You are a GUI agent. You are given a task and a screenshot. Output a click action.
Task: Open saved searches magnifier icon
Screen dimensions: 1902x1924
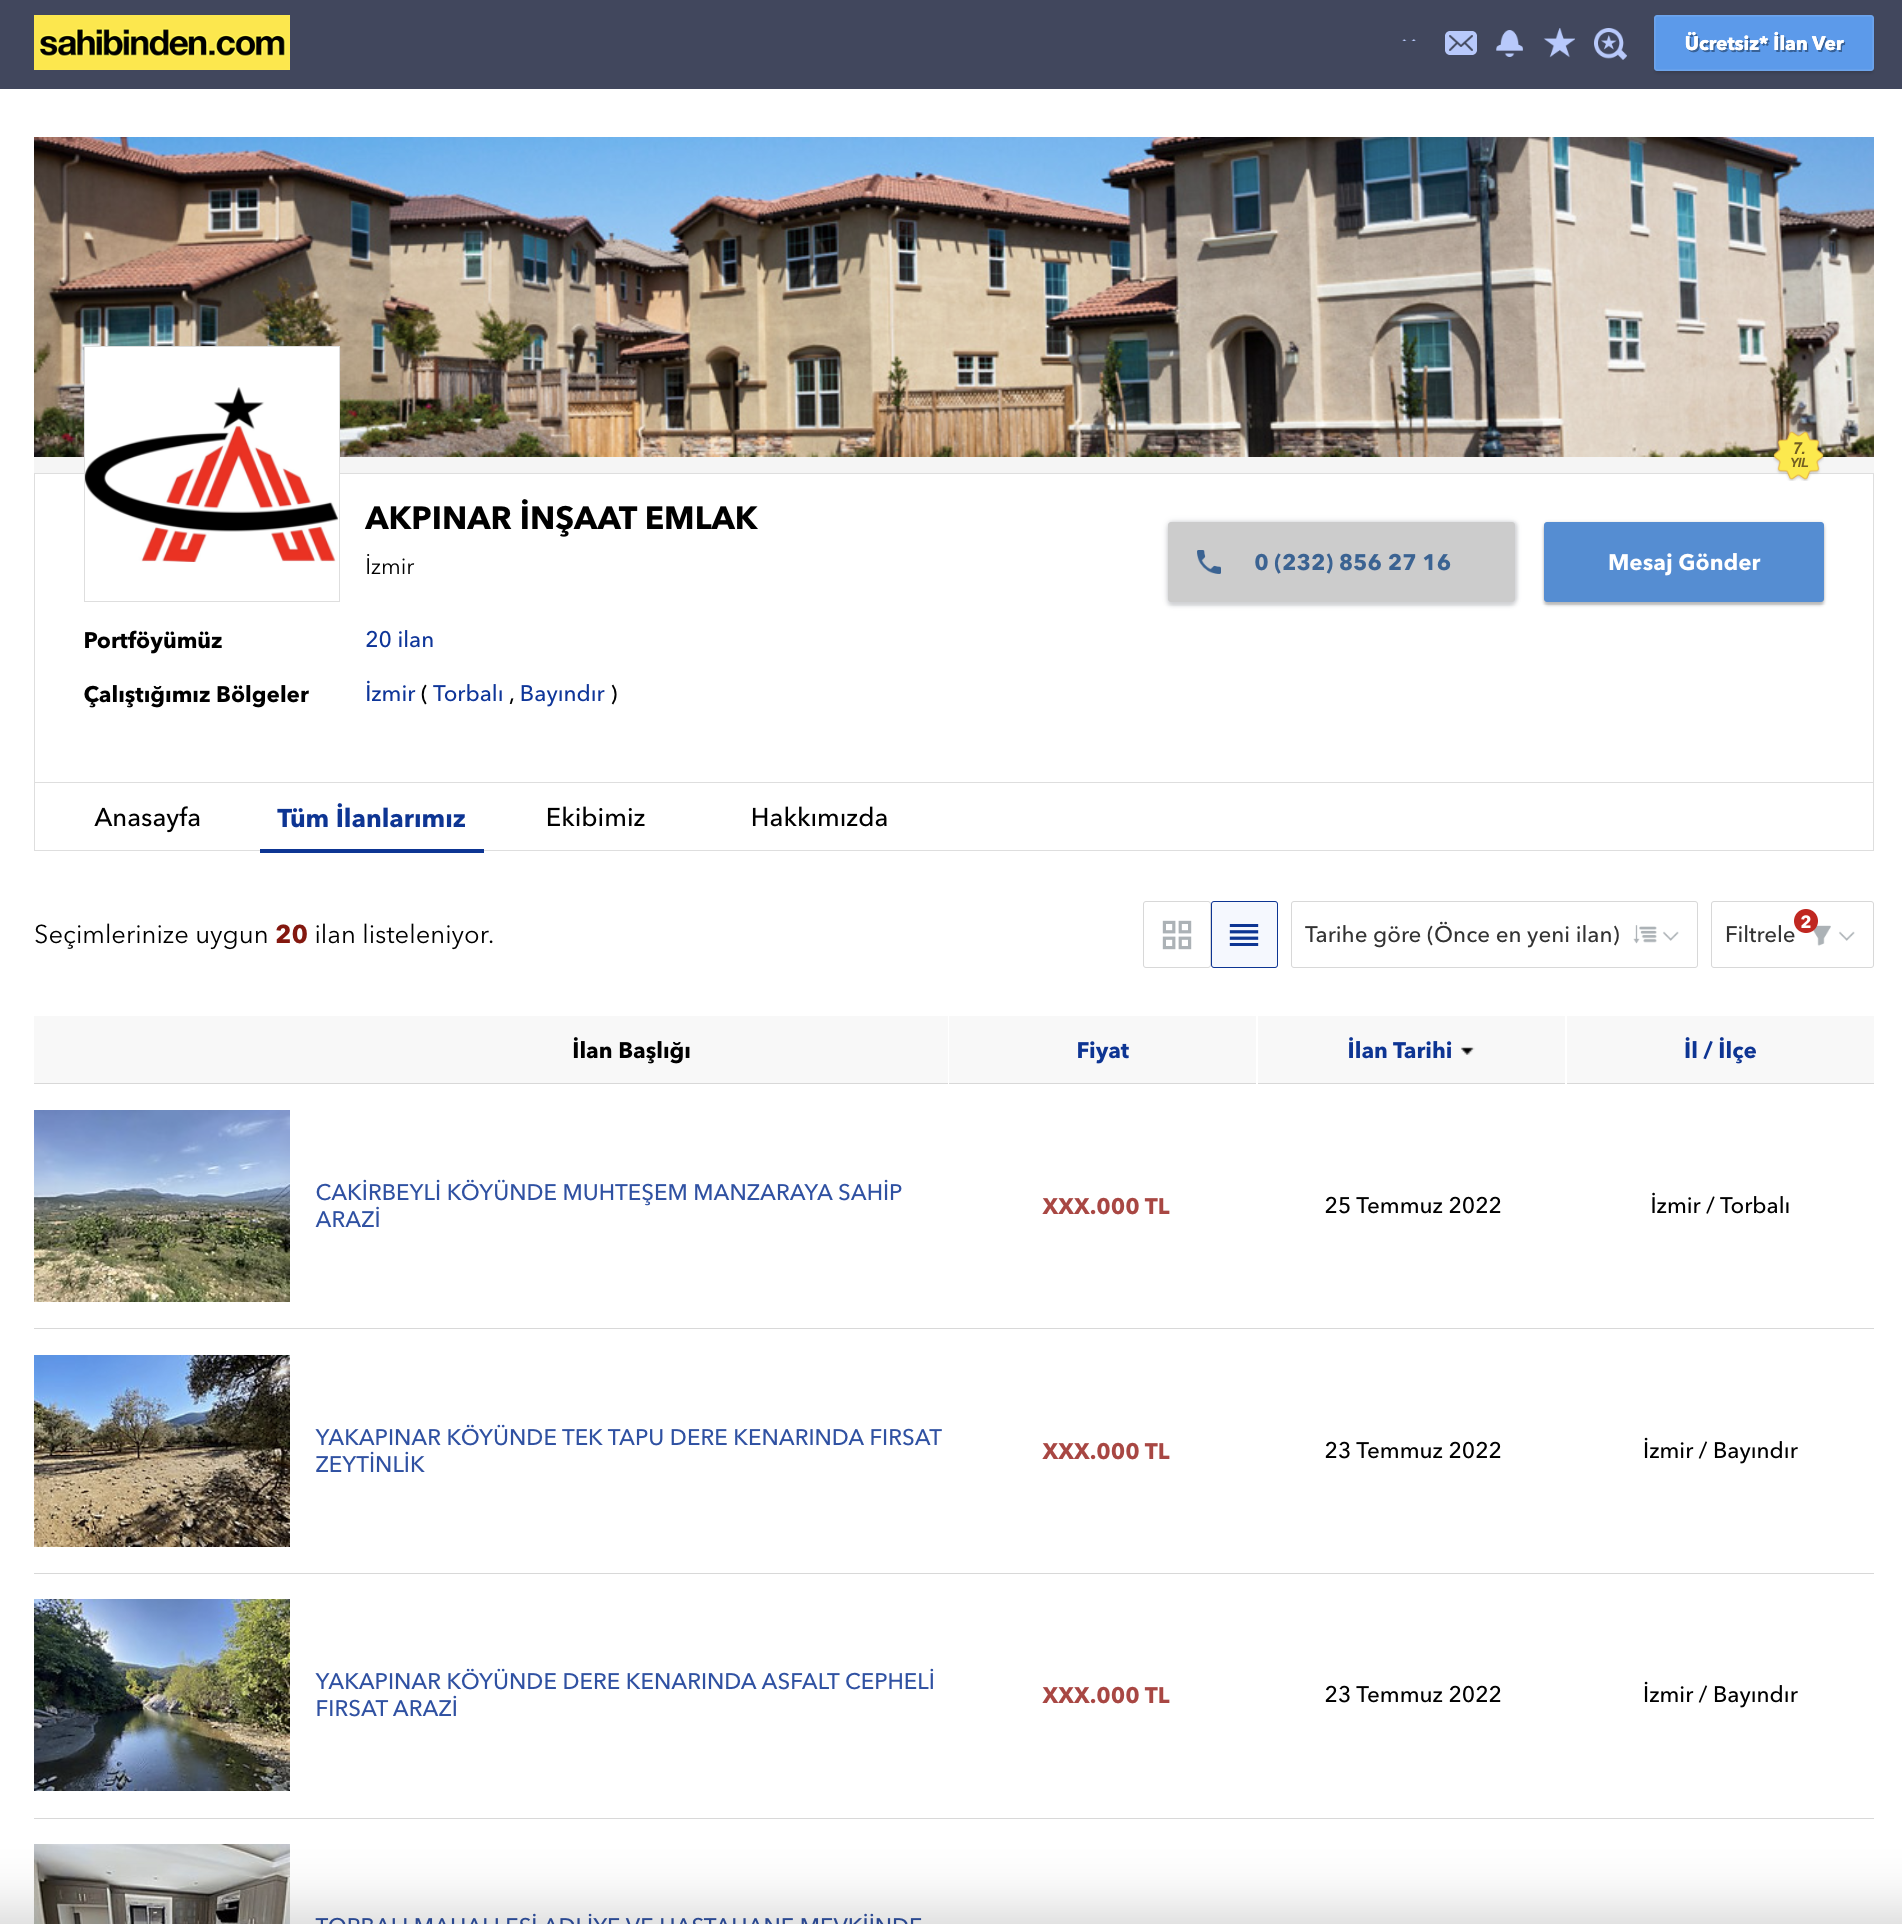click(x=1610, y=44)
